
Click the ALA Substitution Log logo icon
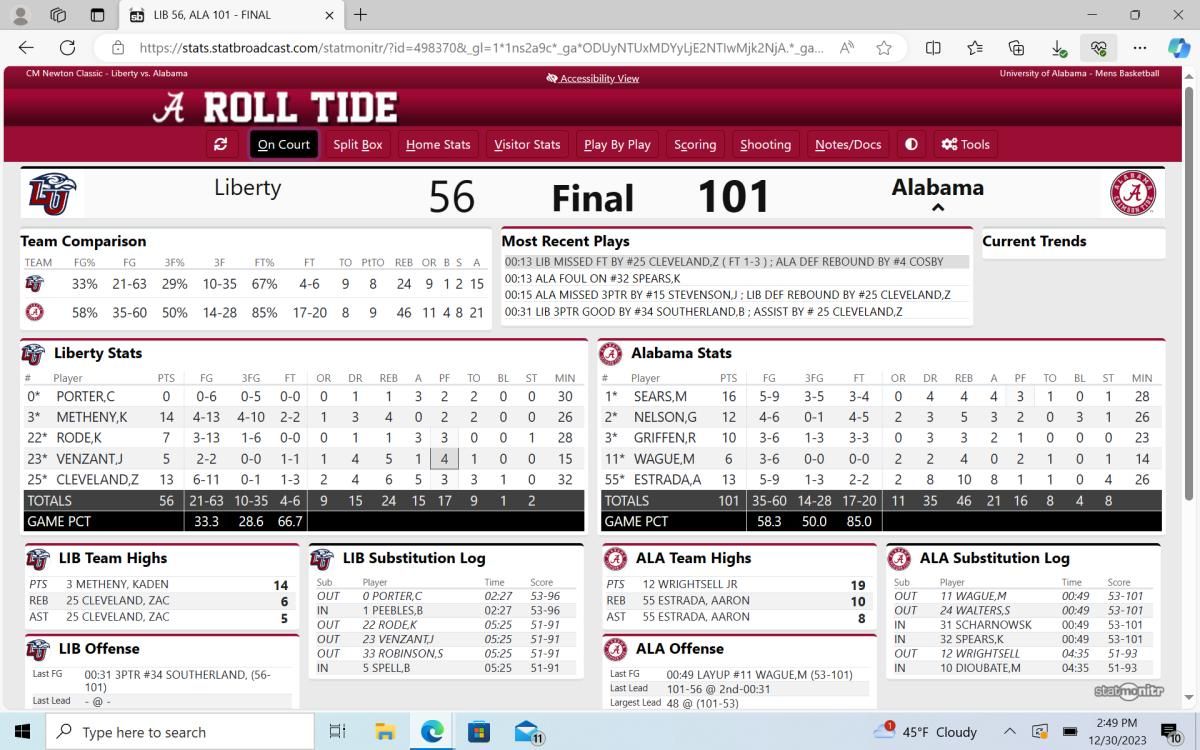click(900, 559)
